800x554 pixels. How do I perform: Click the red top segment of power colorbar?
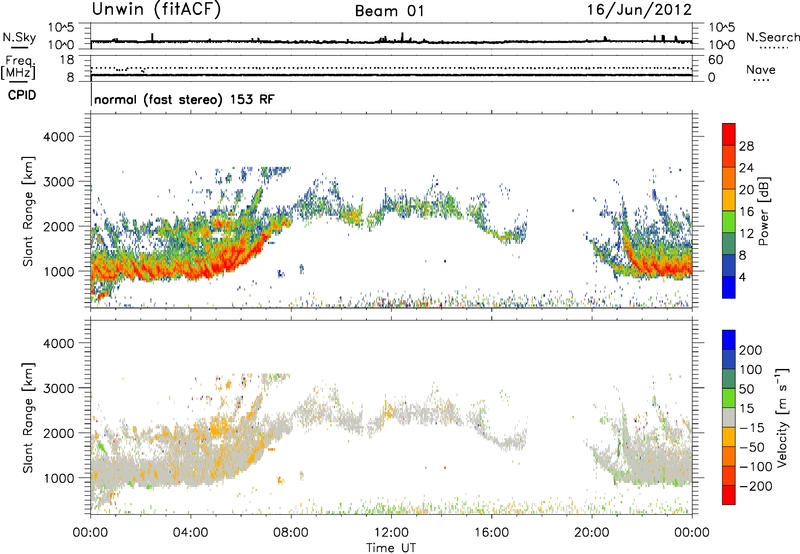pos(729,134)
